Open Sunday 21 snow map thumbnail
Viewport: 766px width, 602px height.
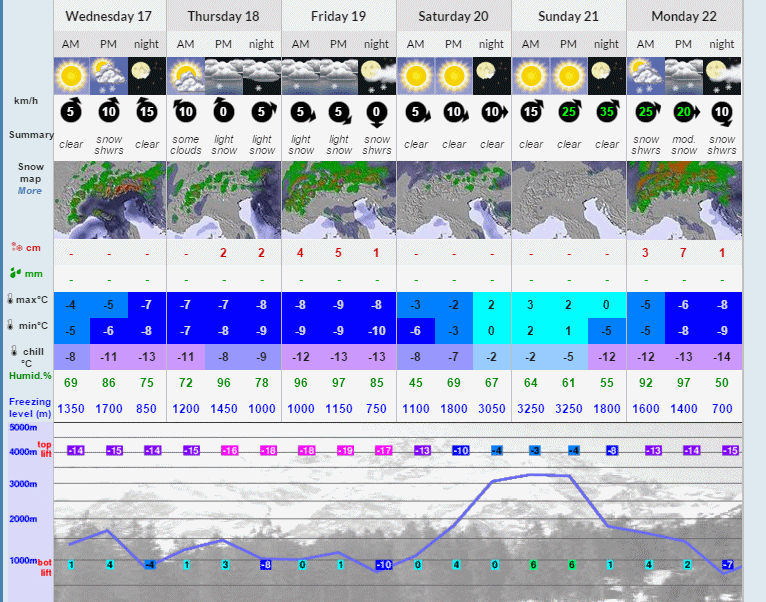[569, 200]
